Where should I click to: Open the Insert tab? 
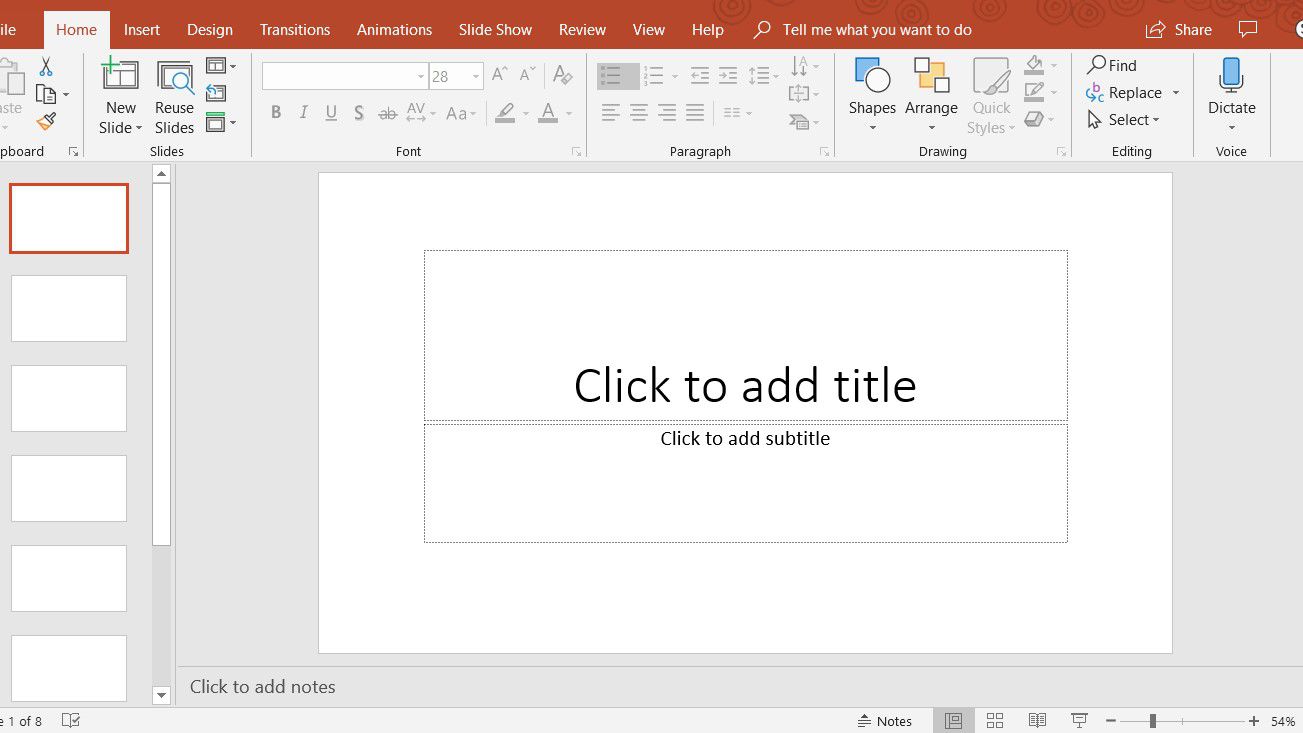[142, 30]
